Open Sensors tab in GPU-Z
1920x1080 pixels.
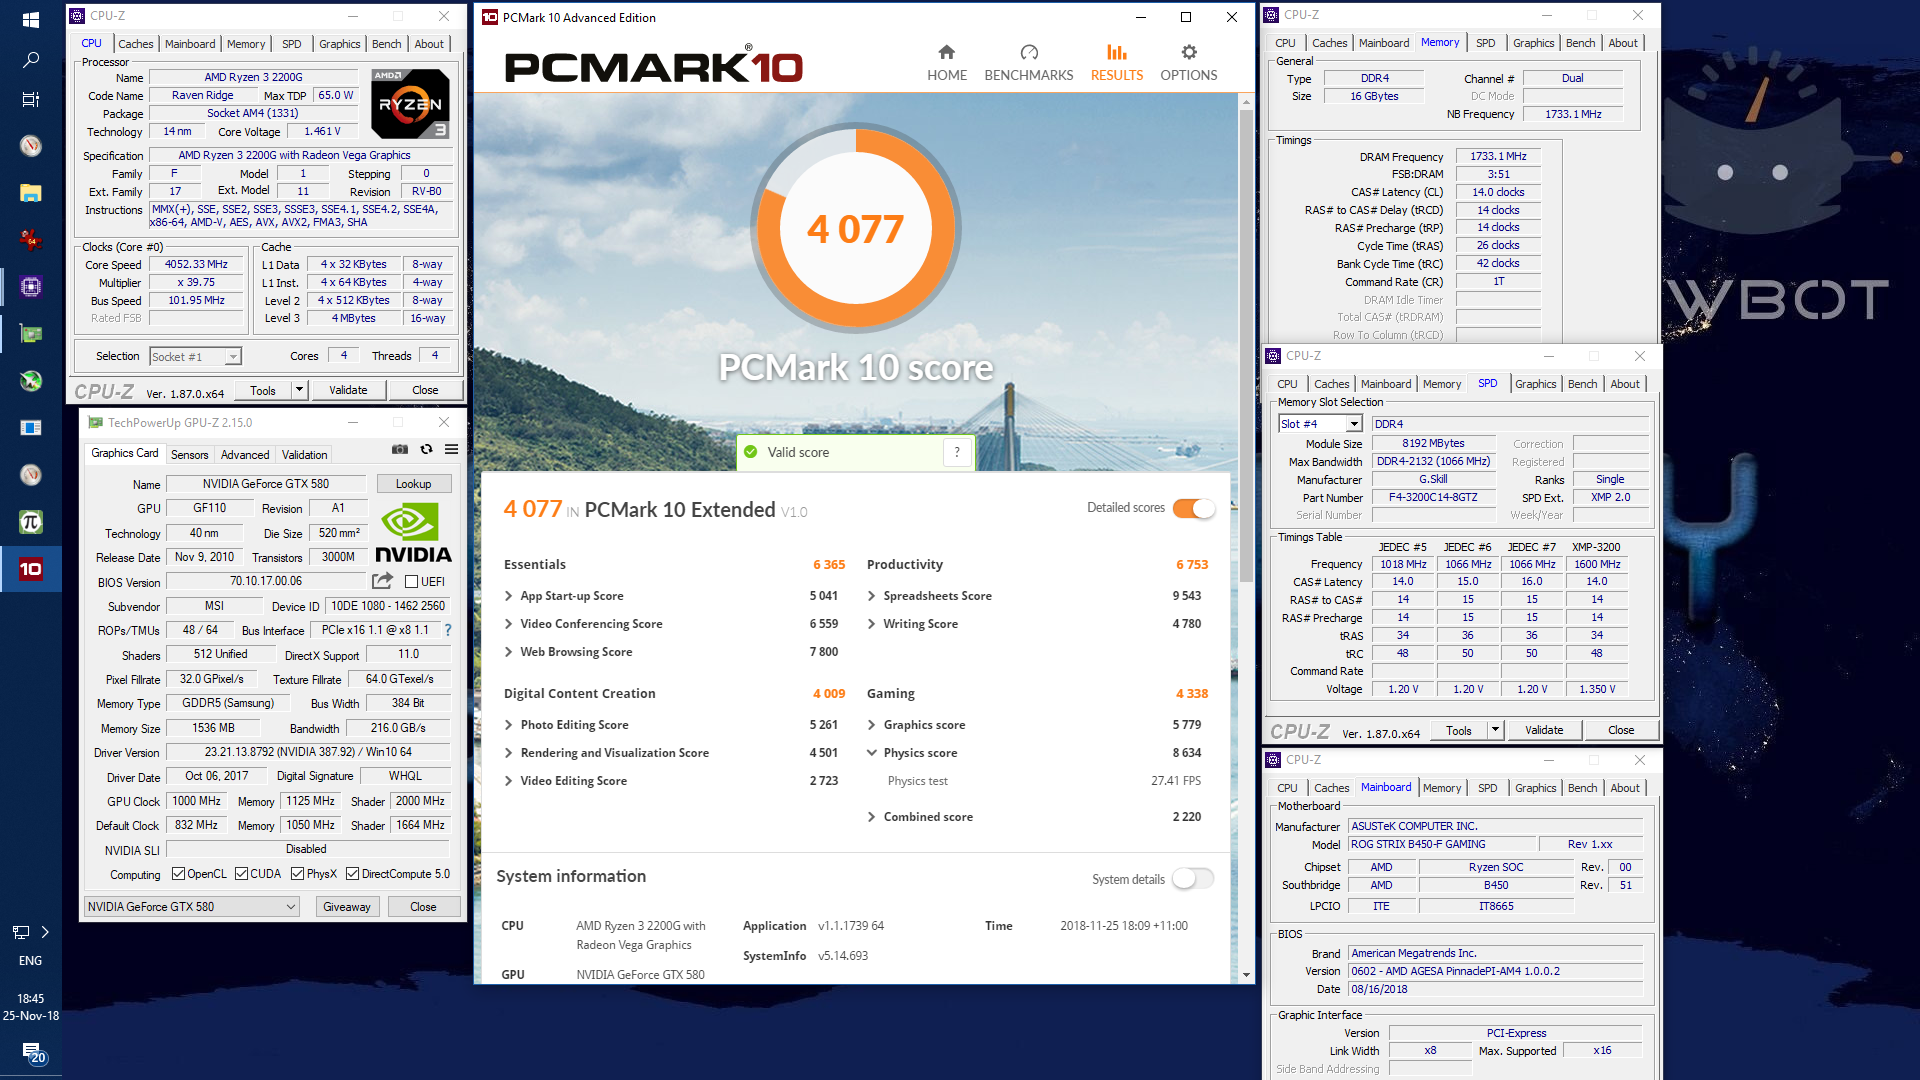[x=190, y=455]
